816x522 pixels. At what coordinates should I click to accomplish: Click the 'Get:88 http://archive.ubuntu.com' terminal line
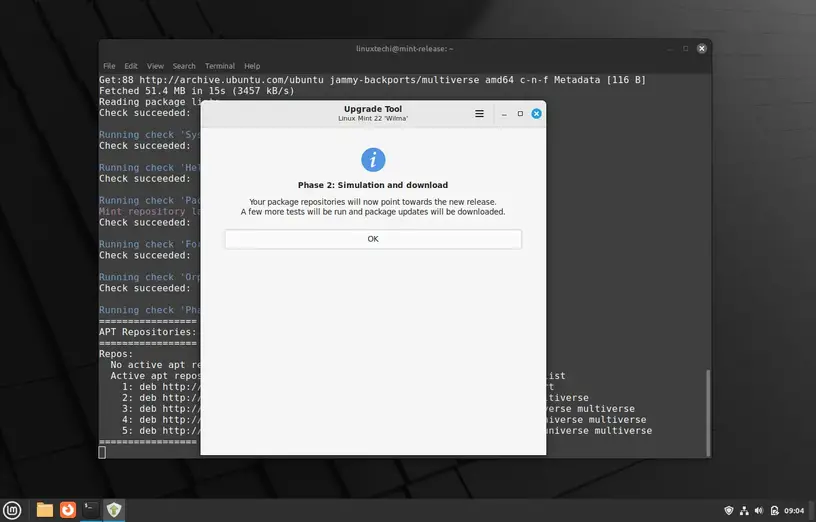point(372,80)
